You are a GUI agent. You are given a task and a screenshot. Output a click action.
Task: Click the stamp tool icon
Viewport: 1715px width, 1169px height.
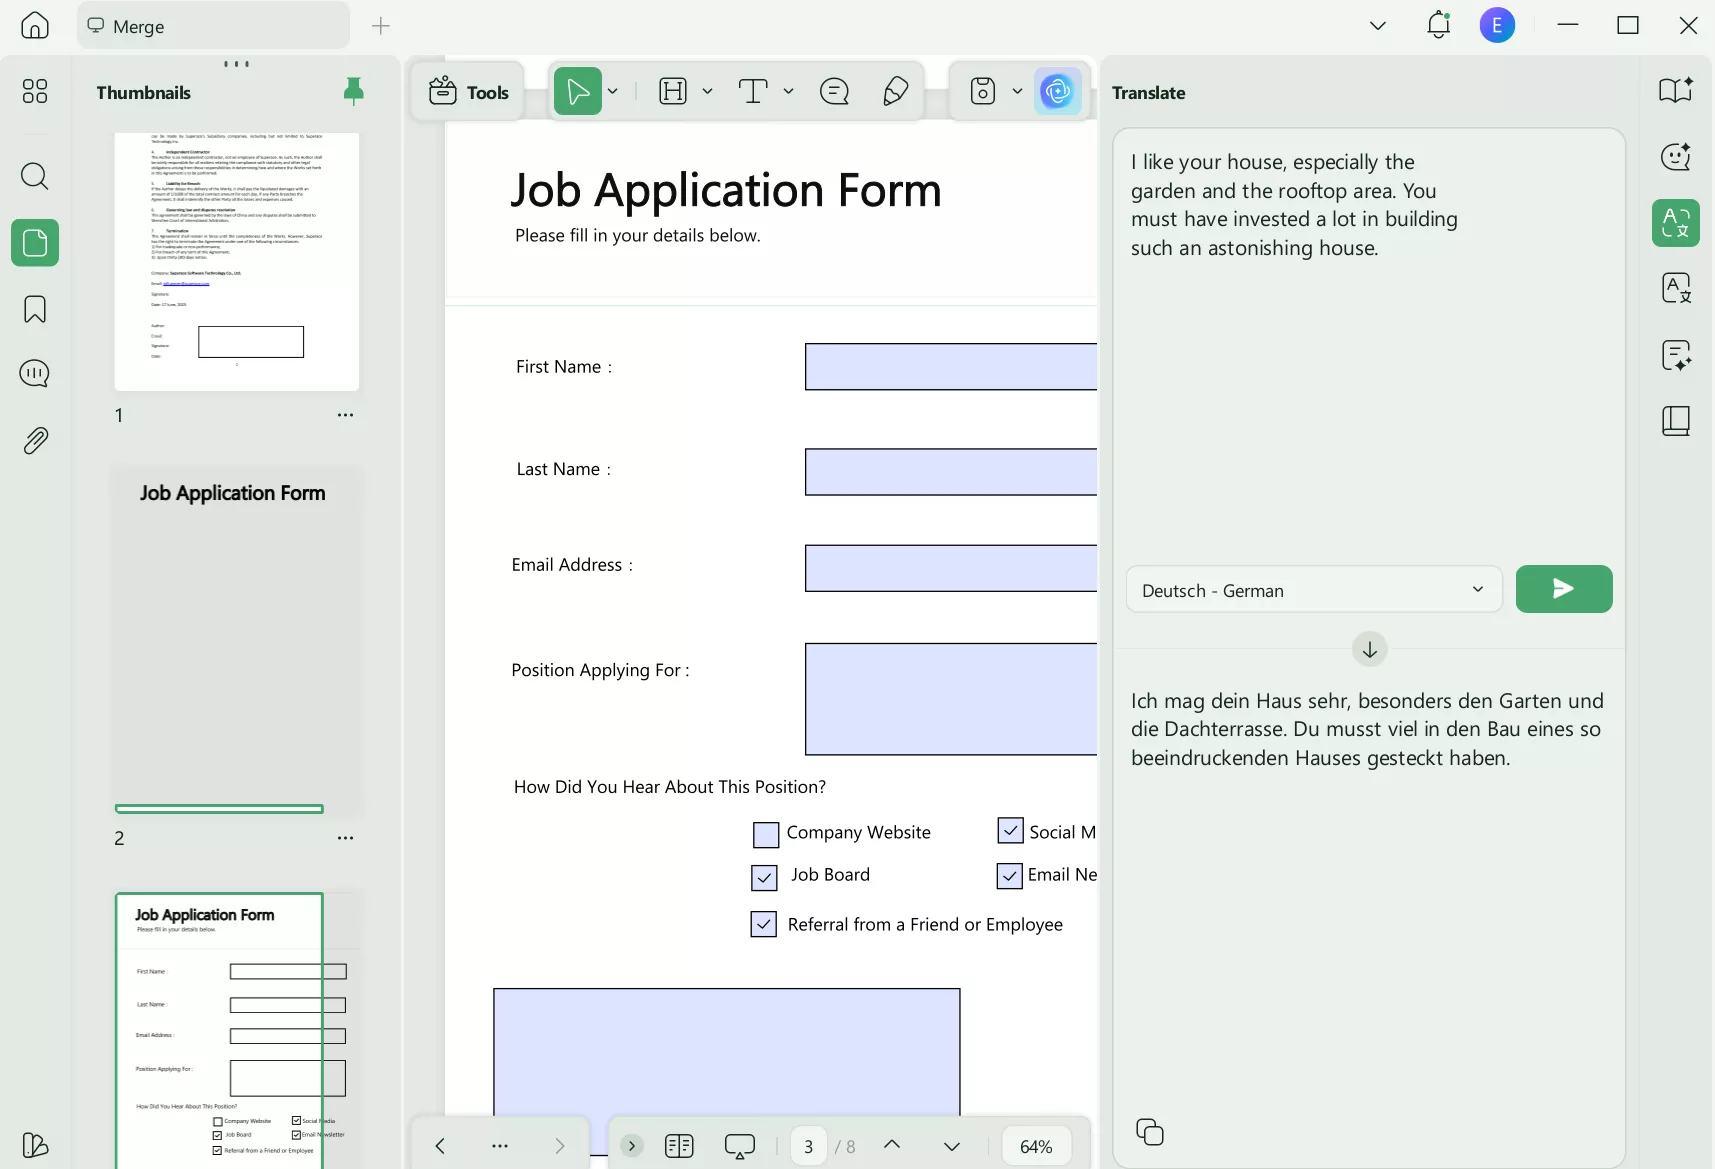(x=983, y=91)
